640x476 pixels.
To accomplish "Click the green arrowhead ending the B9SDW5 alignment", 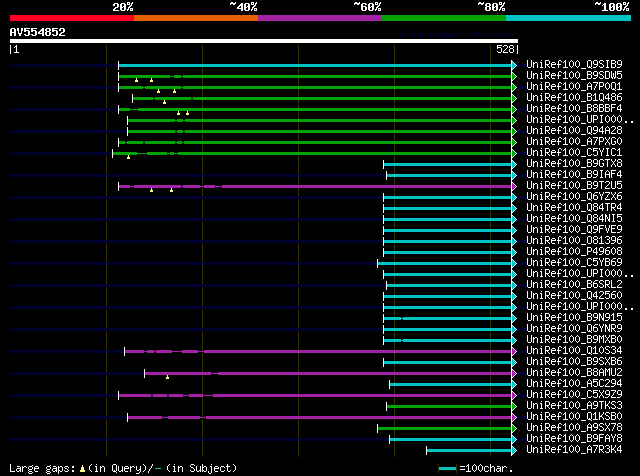I will (514, 76).
